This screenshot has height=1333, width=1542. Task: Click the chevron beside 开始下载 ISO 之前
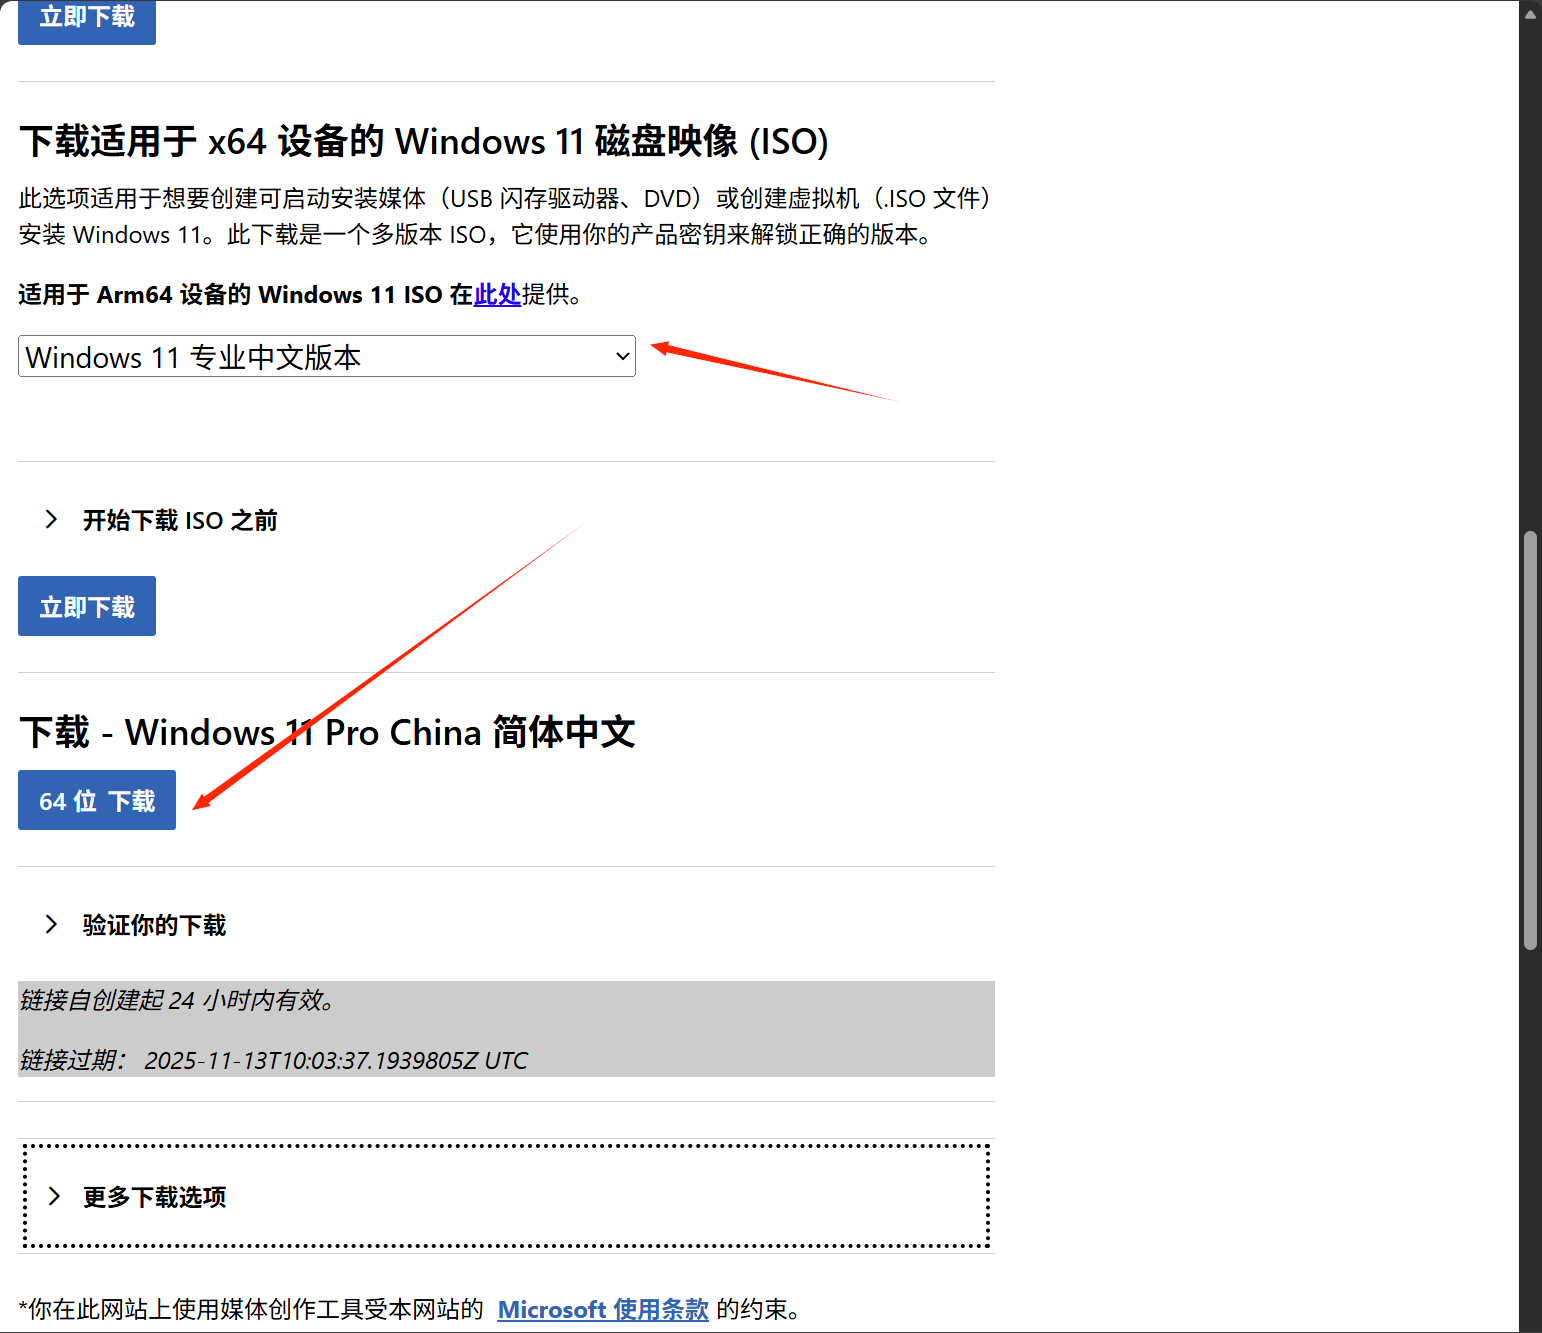tap(51, 519)
